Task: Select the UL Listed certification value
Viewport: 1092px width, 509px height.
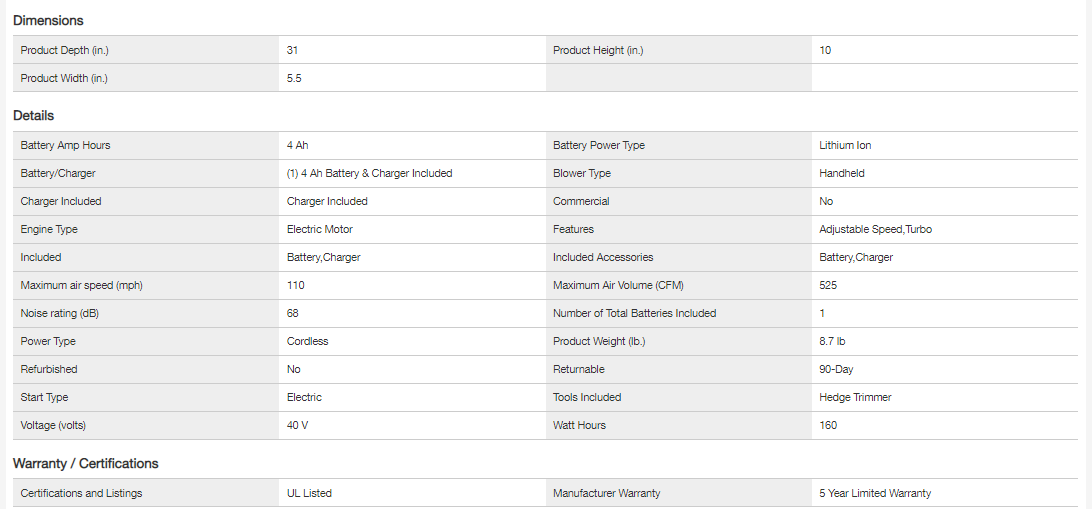Action: click(309, 493)
